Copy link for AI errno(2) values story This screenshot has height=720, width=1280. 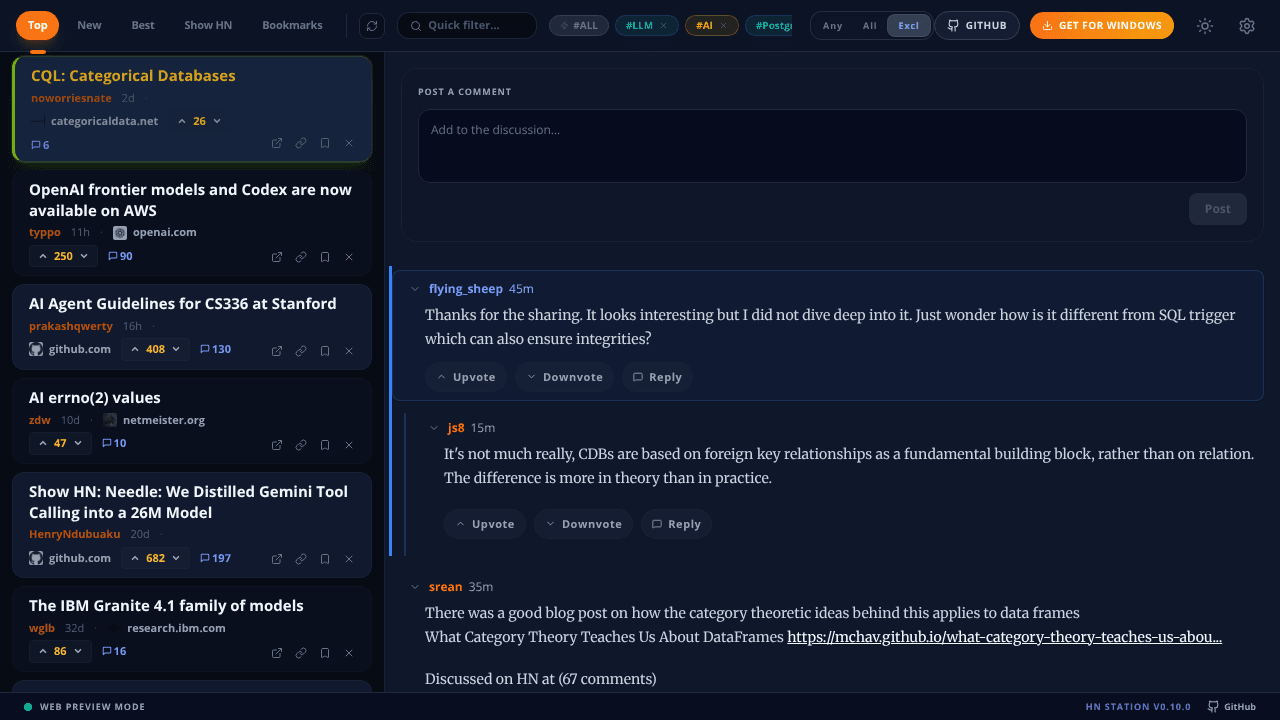click(x=301, y=445)
